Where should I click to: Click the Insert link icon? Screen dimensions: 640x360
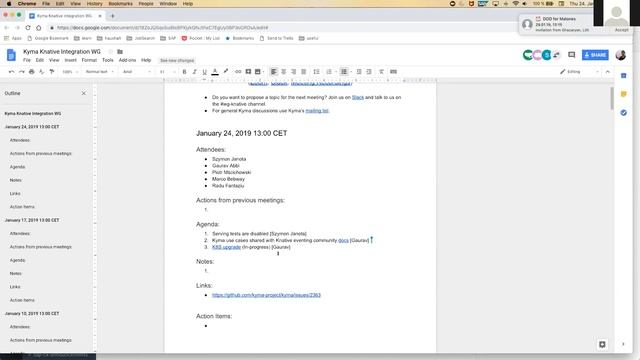tap(238, 72)
